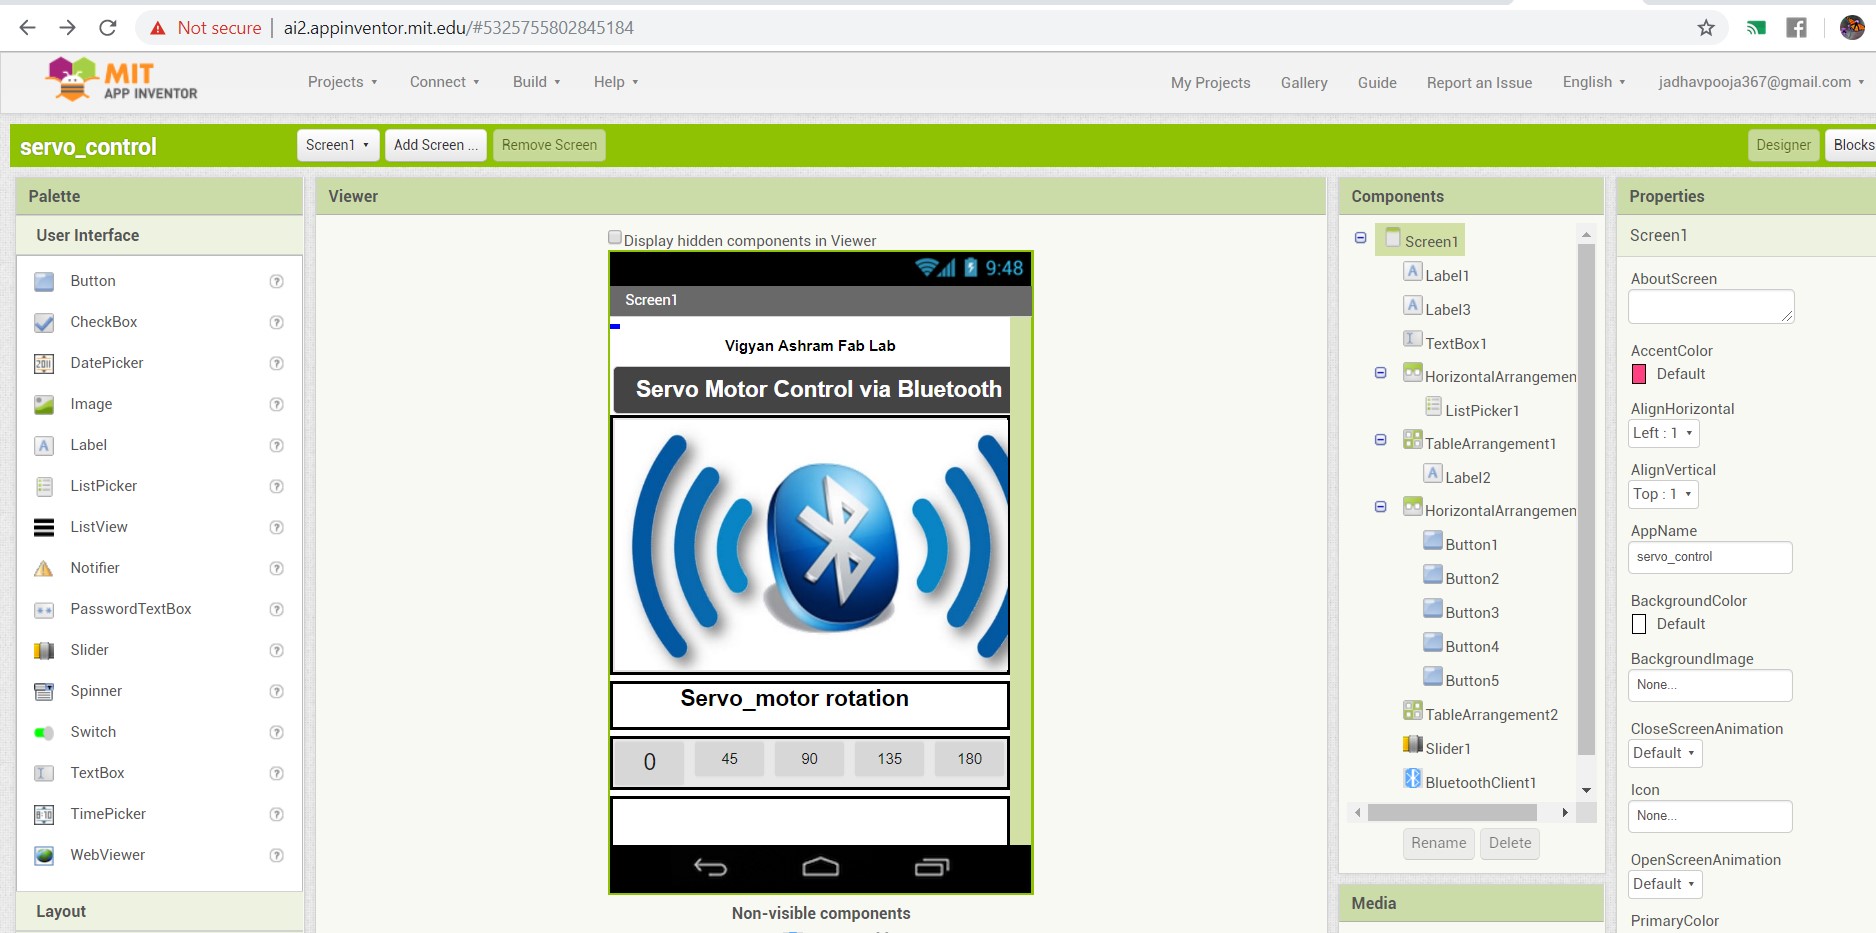
Task: Open the AlignVertical Top dropdown
Action: click(1664, 494)
